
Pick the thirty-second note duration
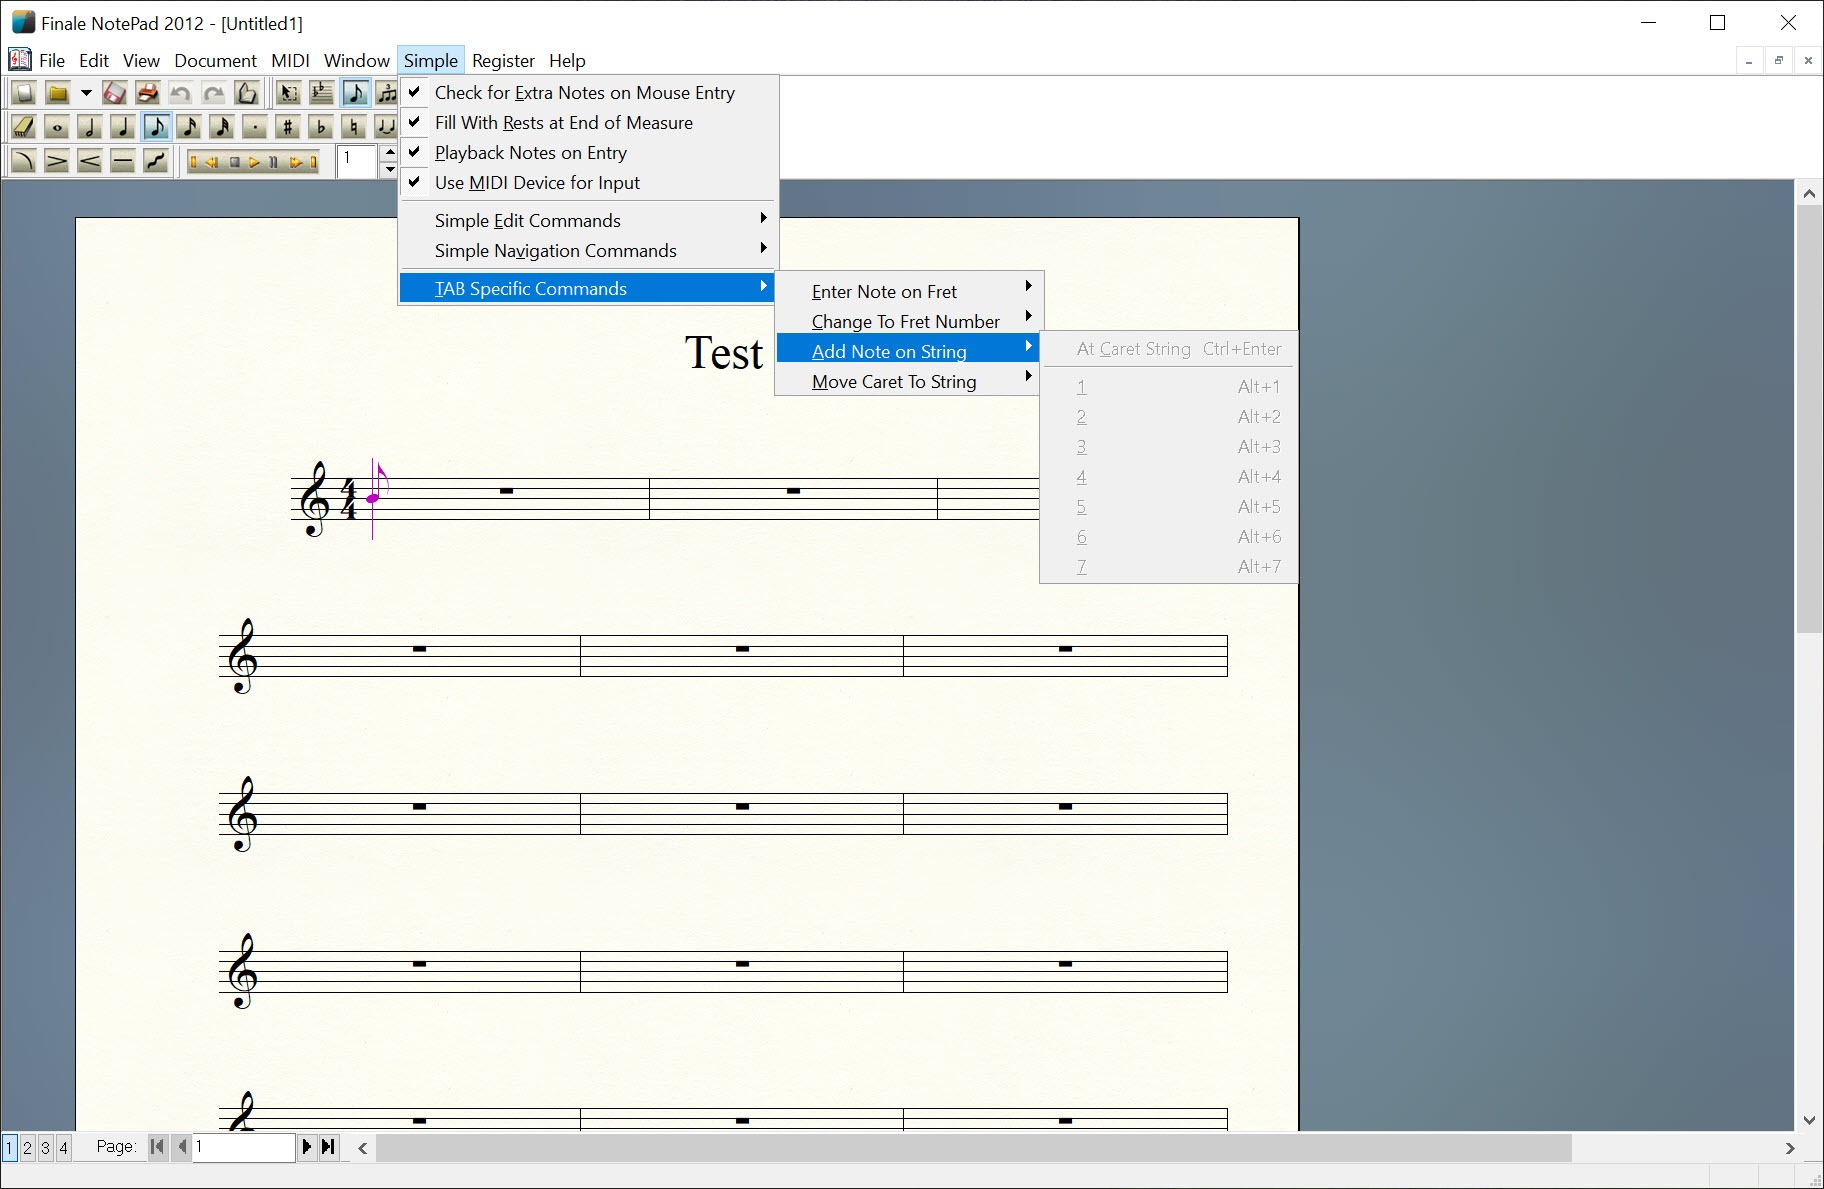(x=222, y=127)
